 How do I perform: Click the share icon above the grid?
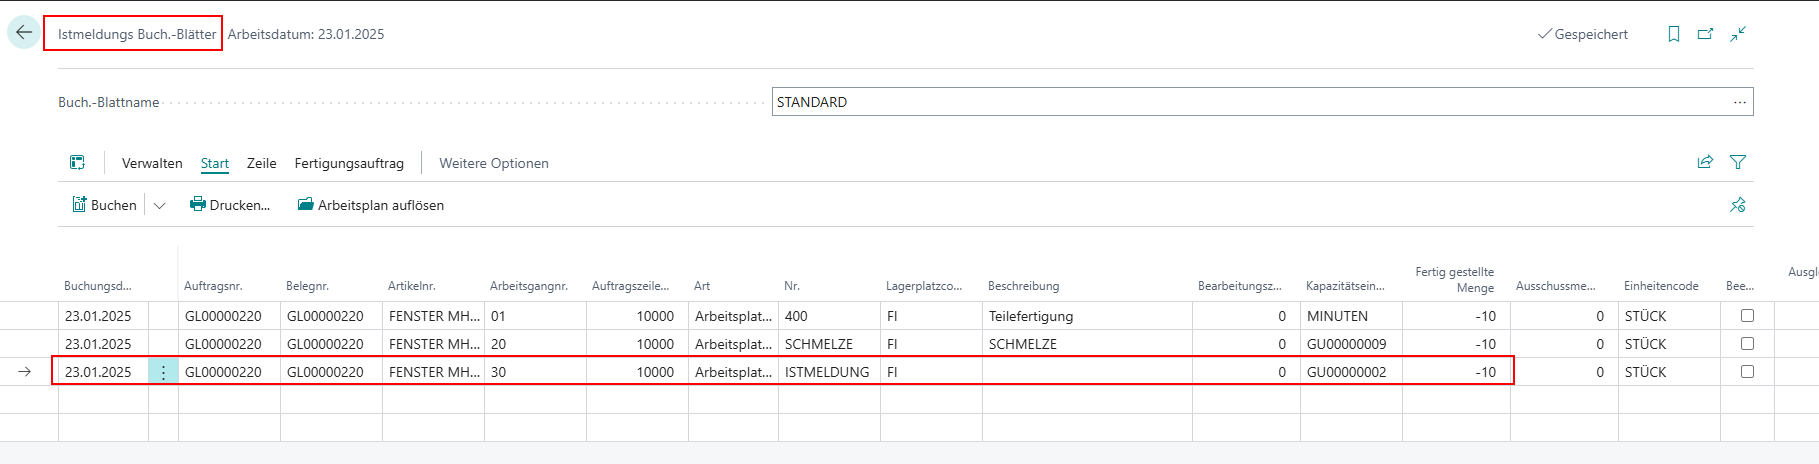click(x=1705, y=162)
